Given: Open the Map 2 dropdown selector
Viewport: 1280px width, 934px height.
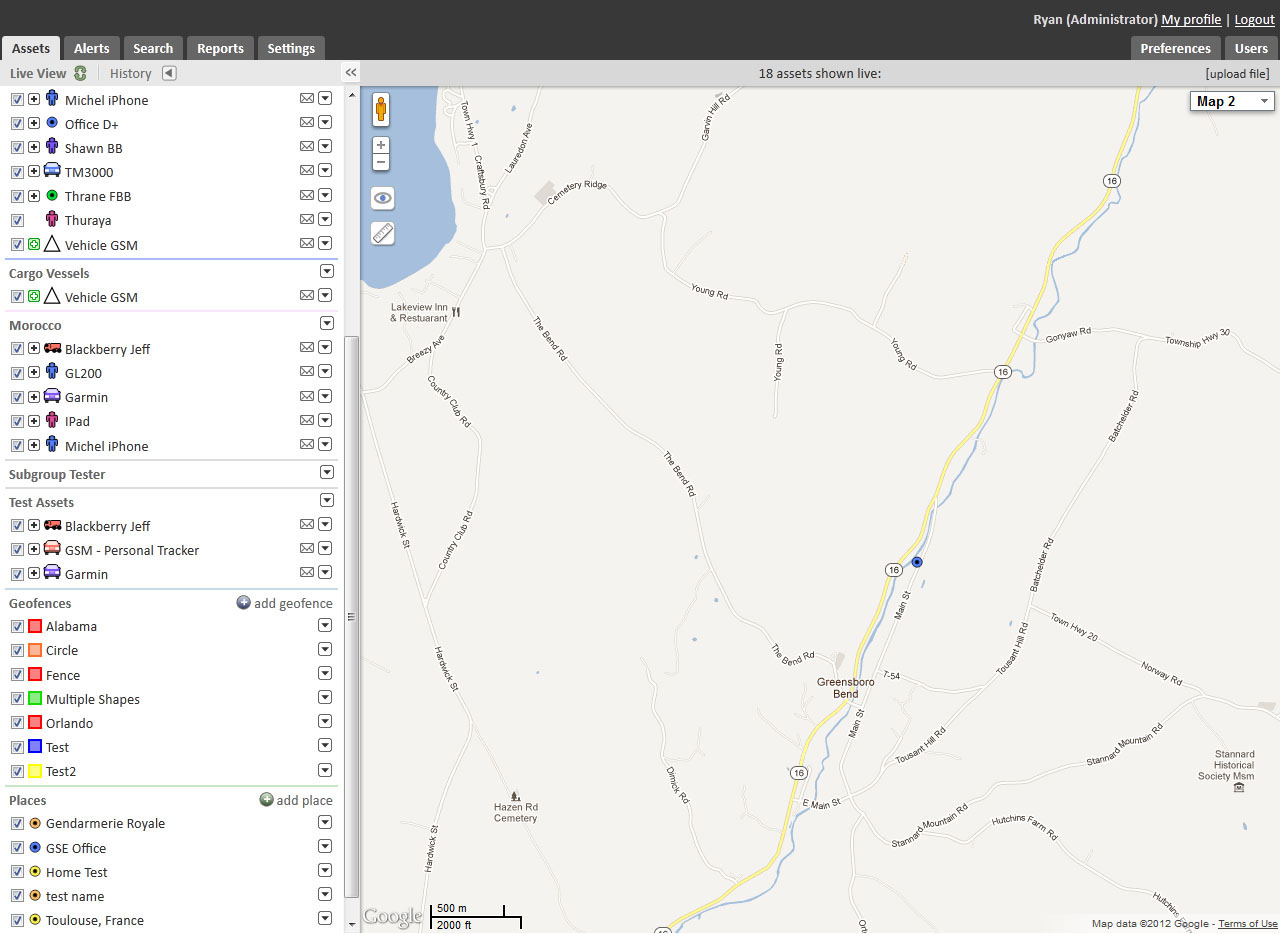Looking at the screenshot, I should click(1231, 101).
